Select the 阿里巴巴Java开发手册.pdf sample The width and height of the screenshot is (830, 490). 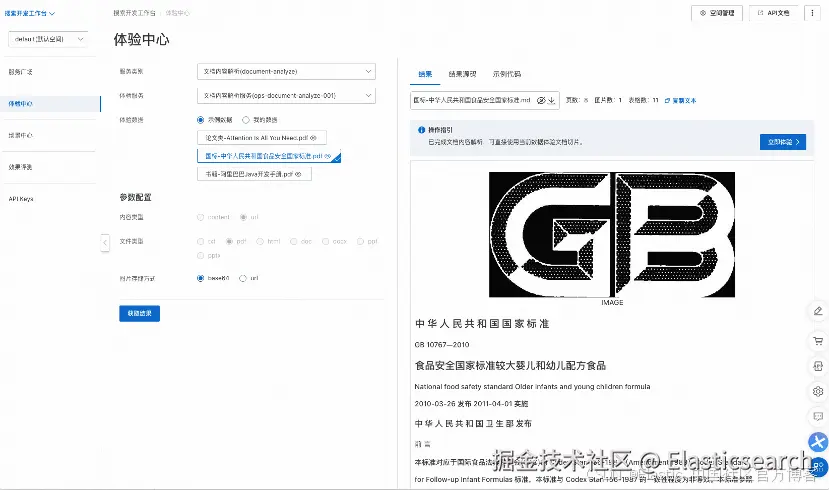254,174
